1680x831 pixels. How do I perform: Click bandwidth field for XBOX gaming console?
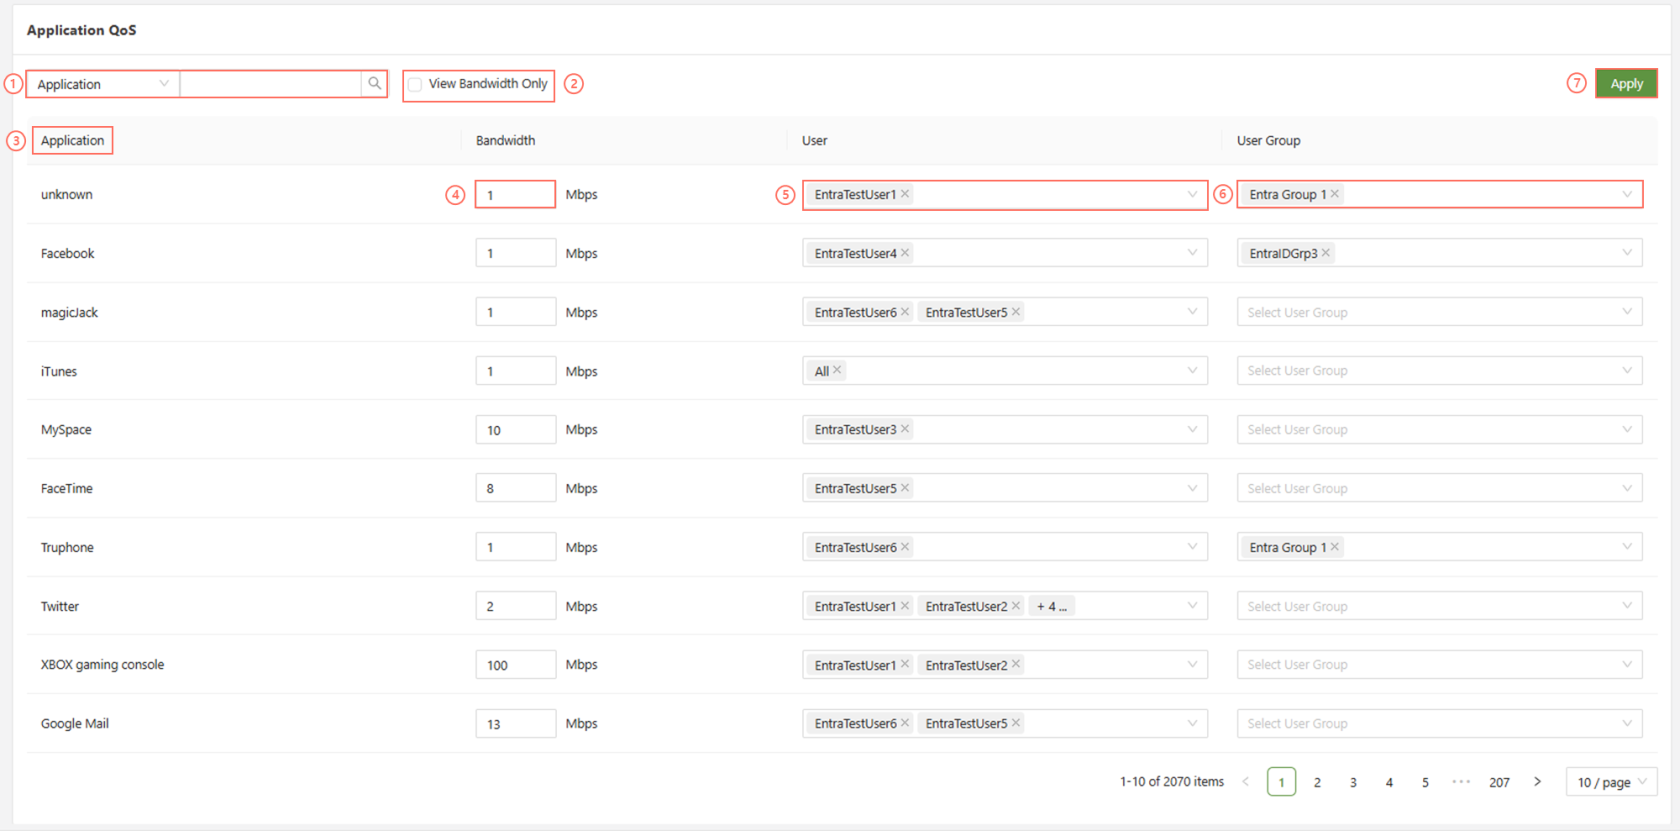(515, 665)
